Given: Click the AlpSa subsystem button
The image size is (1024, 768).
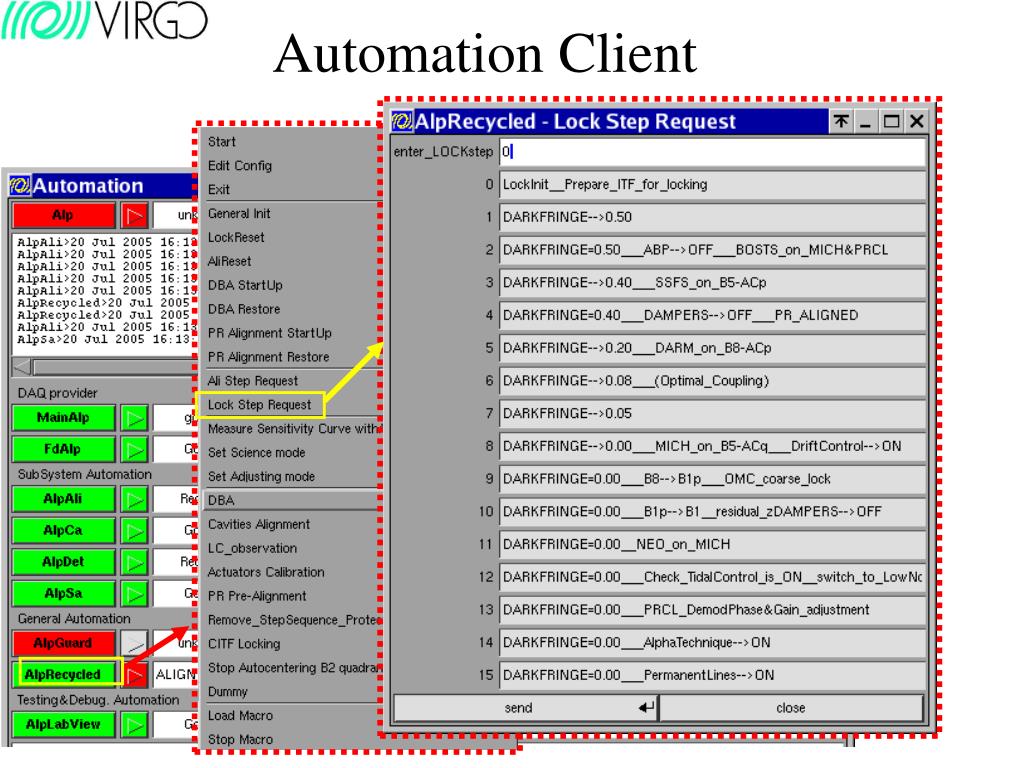Looking at the screenshot, I should coord(63,594).
